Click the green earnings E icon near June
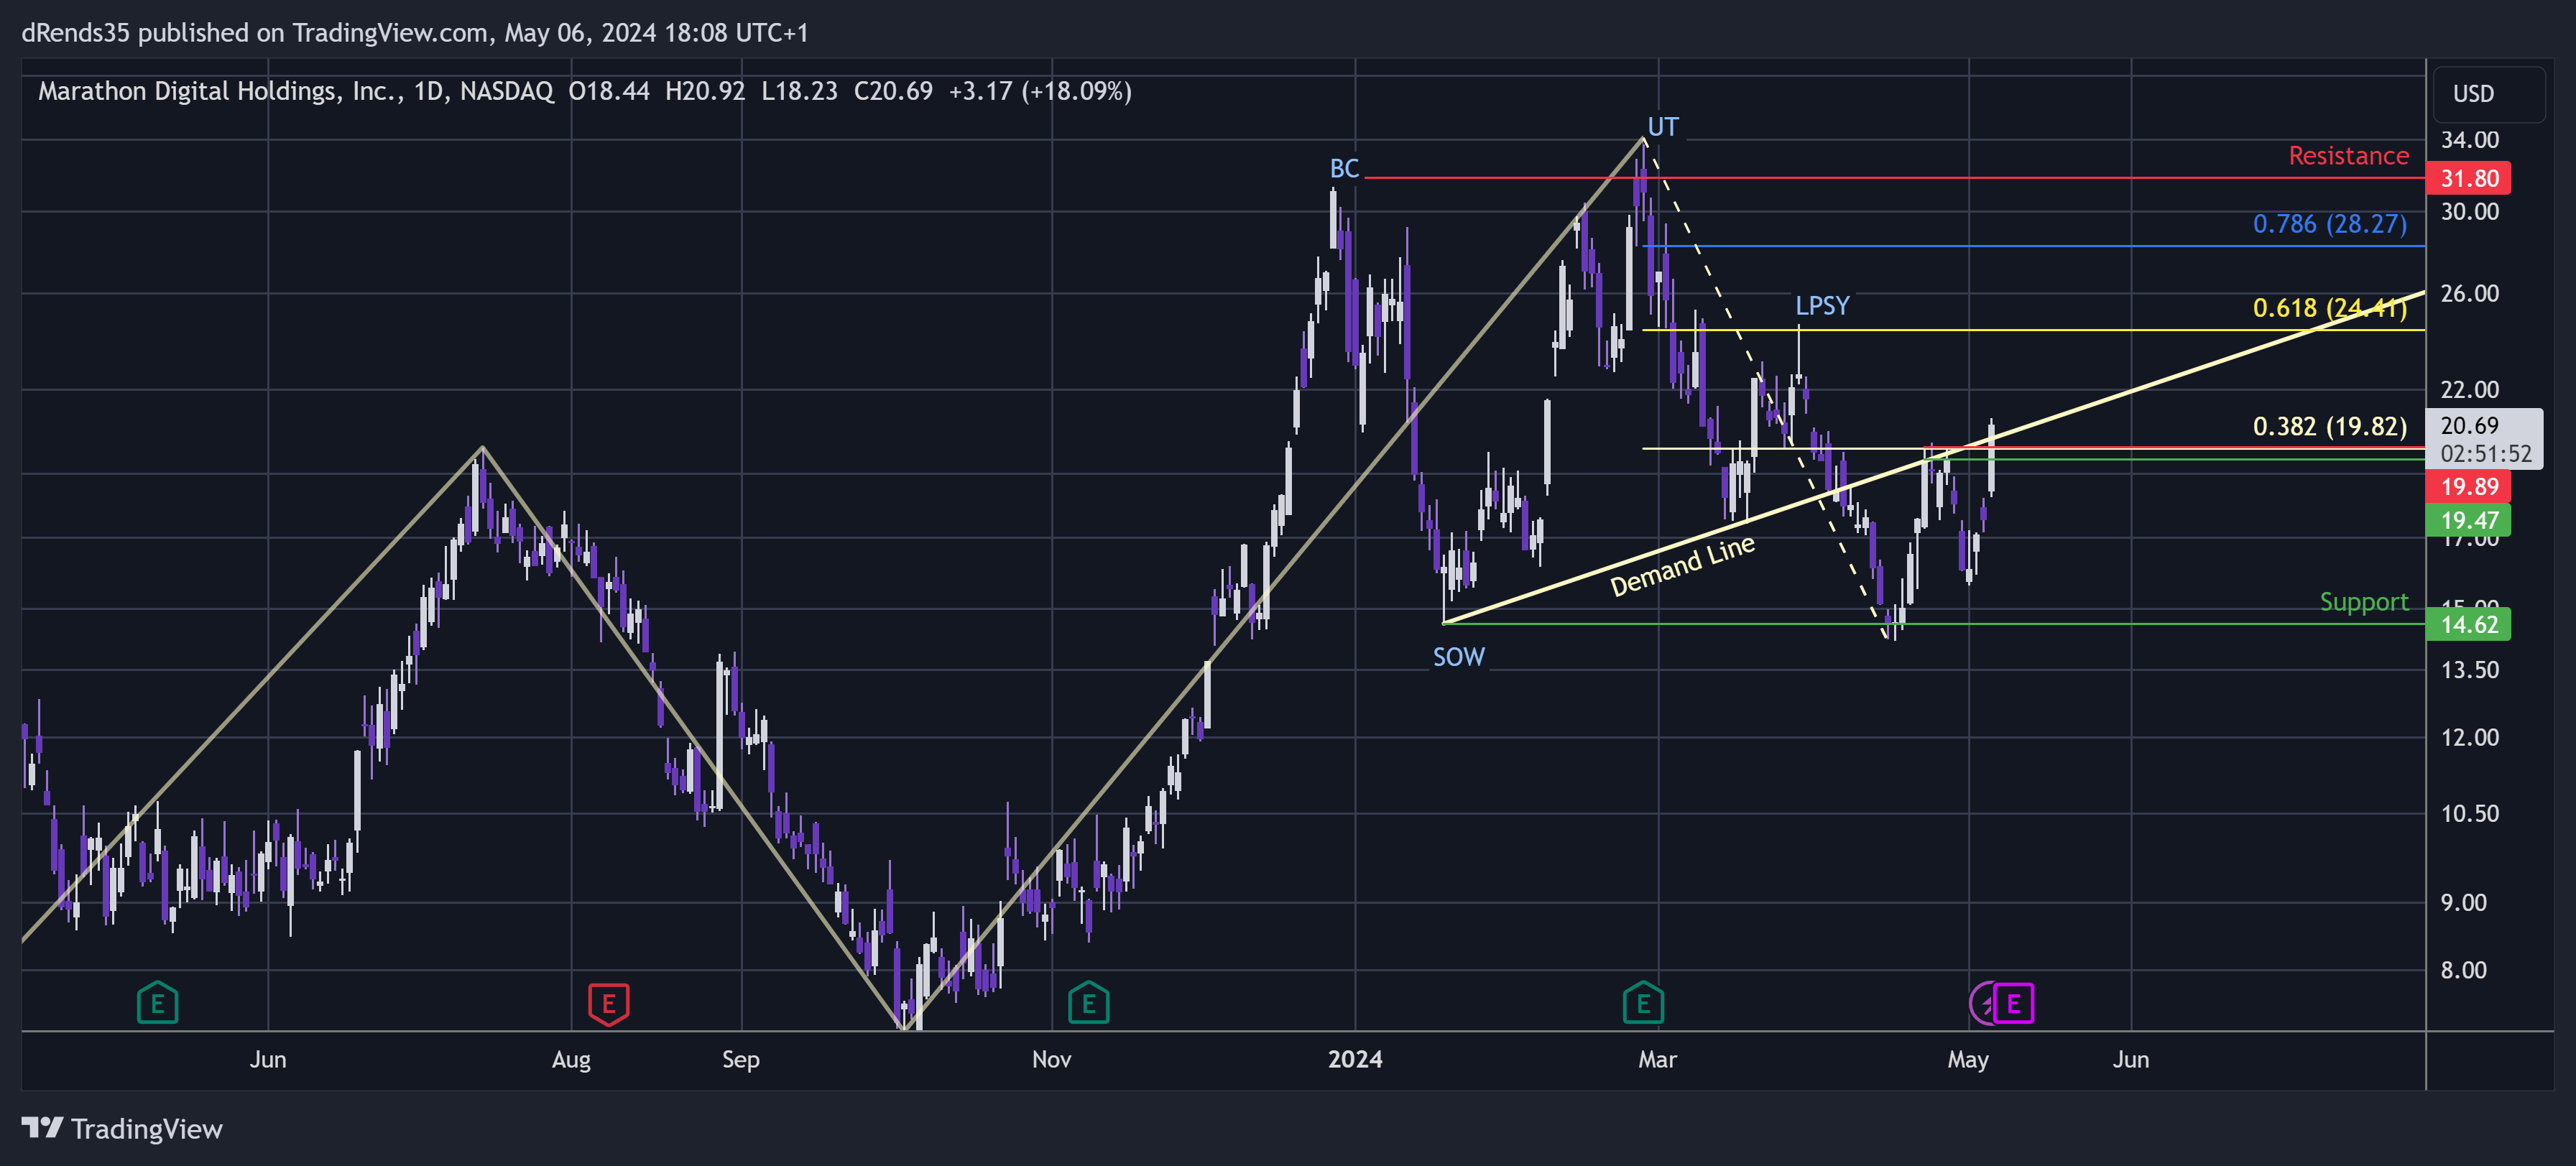 [x=157, y=1003]
